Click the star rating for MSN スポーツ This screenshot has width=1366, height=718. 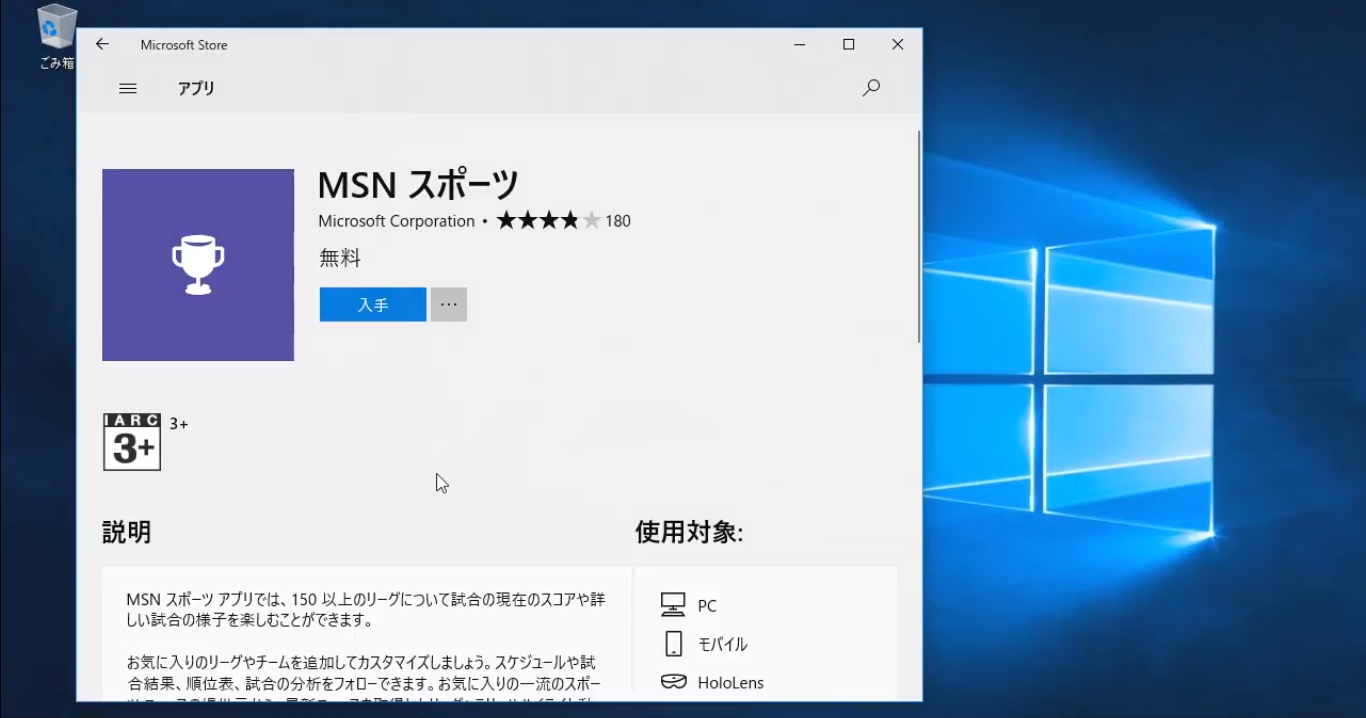pyautogui.click(x=549, y=221)
